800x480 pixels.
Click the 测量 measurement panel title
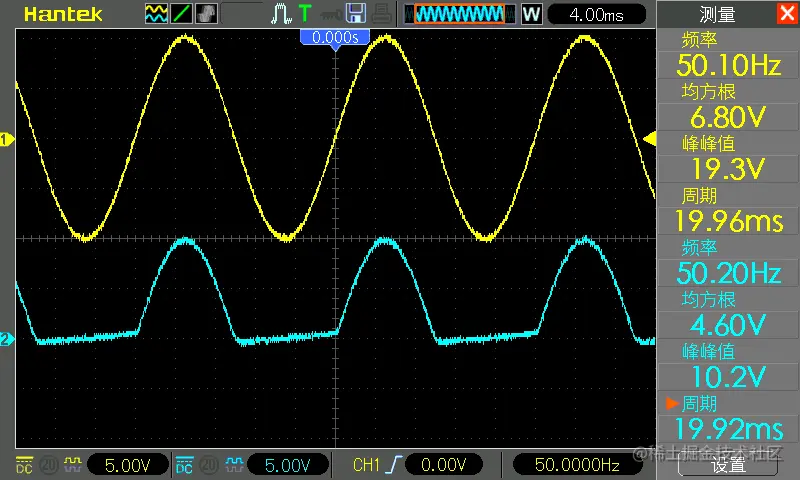coord(717,14)
